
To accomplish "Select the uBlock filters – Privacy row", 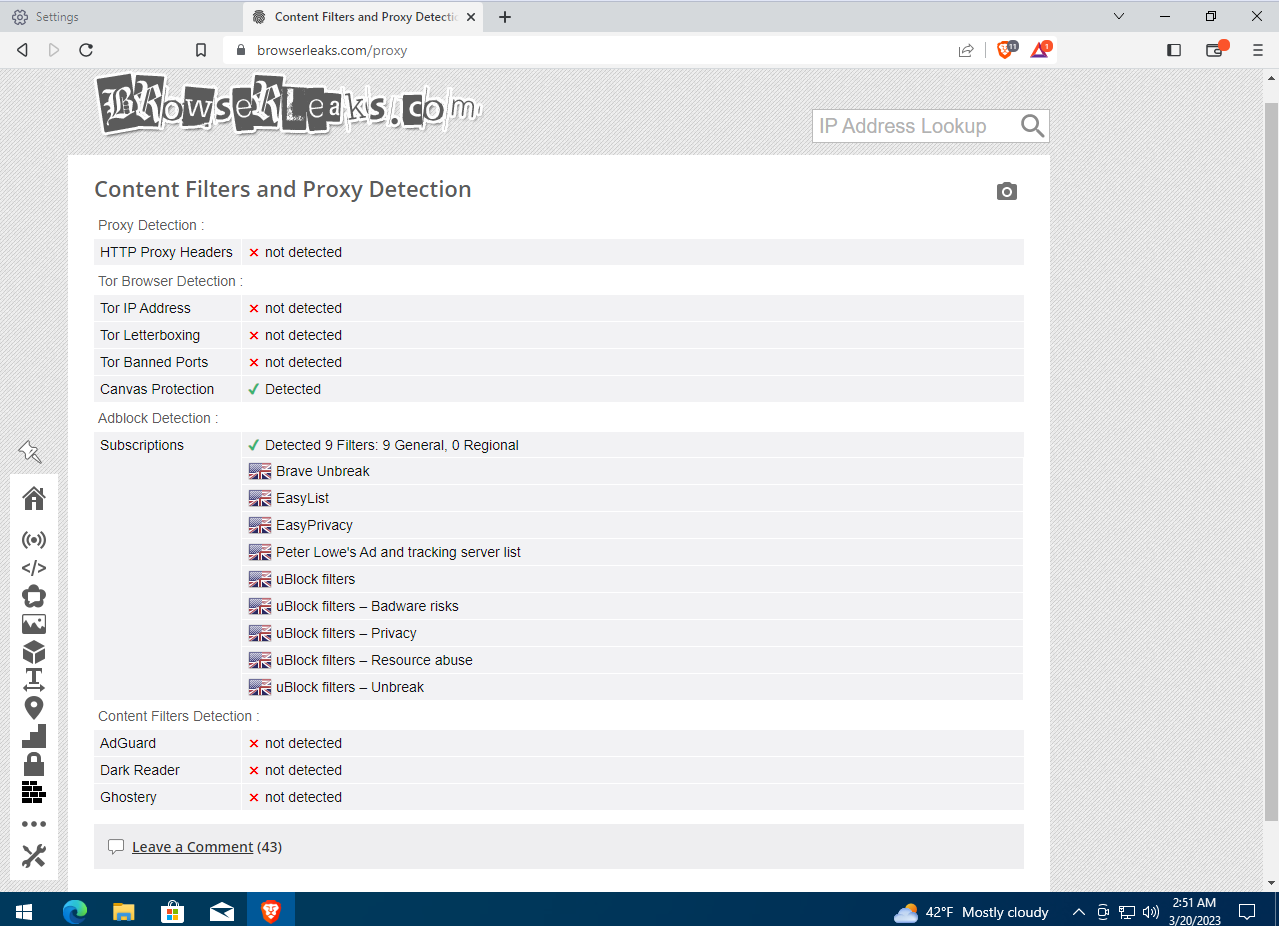I will (633, 633).
